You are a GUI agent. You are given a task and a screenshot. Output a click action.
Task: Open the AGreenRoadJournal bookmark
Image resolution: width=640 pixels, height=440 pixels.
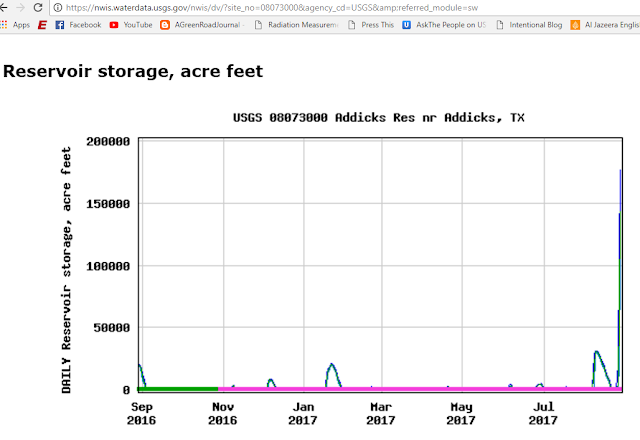(202, 25)
